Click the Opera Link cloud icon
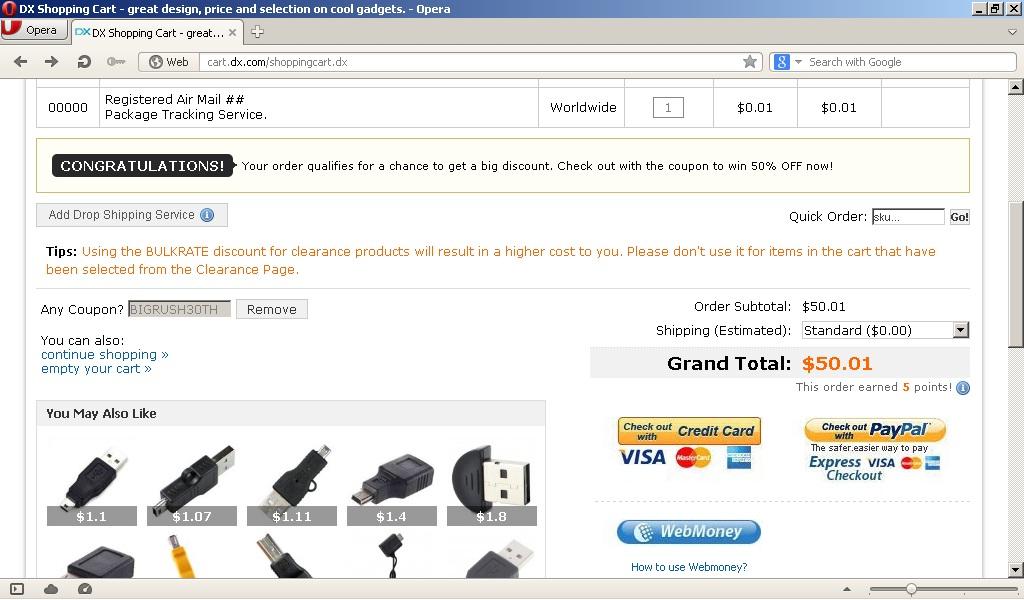This screenshot has width=1024, height=600. click(x=51, y=589)
